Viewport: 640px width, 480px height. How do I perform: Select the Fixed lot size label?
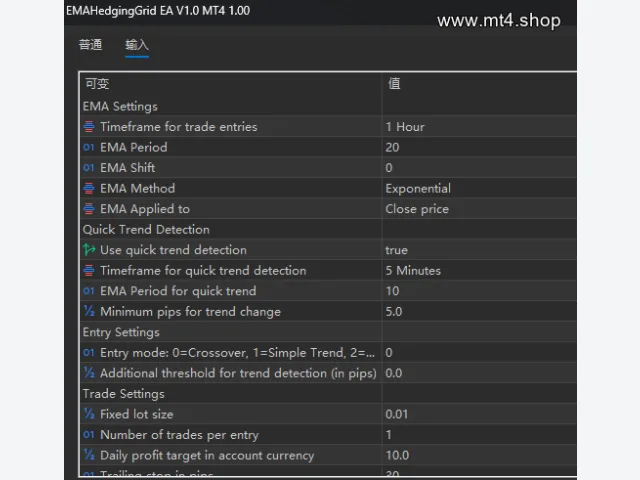pyautogui.click(x=136, y=414)
